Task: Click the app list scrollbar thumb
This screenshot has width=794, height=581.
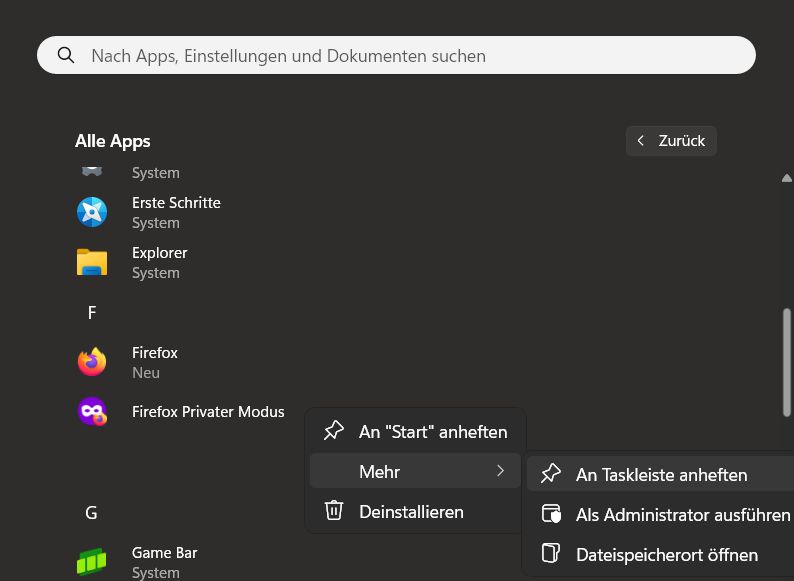Action: [x=787, y=362]
